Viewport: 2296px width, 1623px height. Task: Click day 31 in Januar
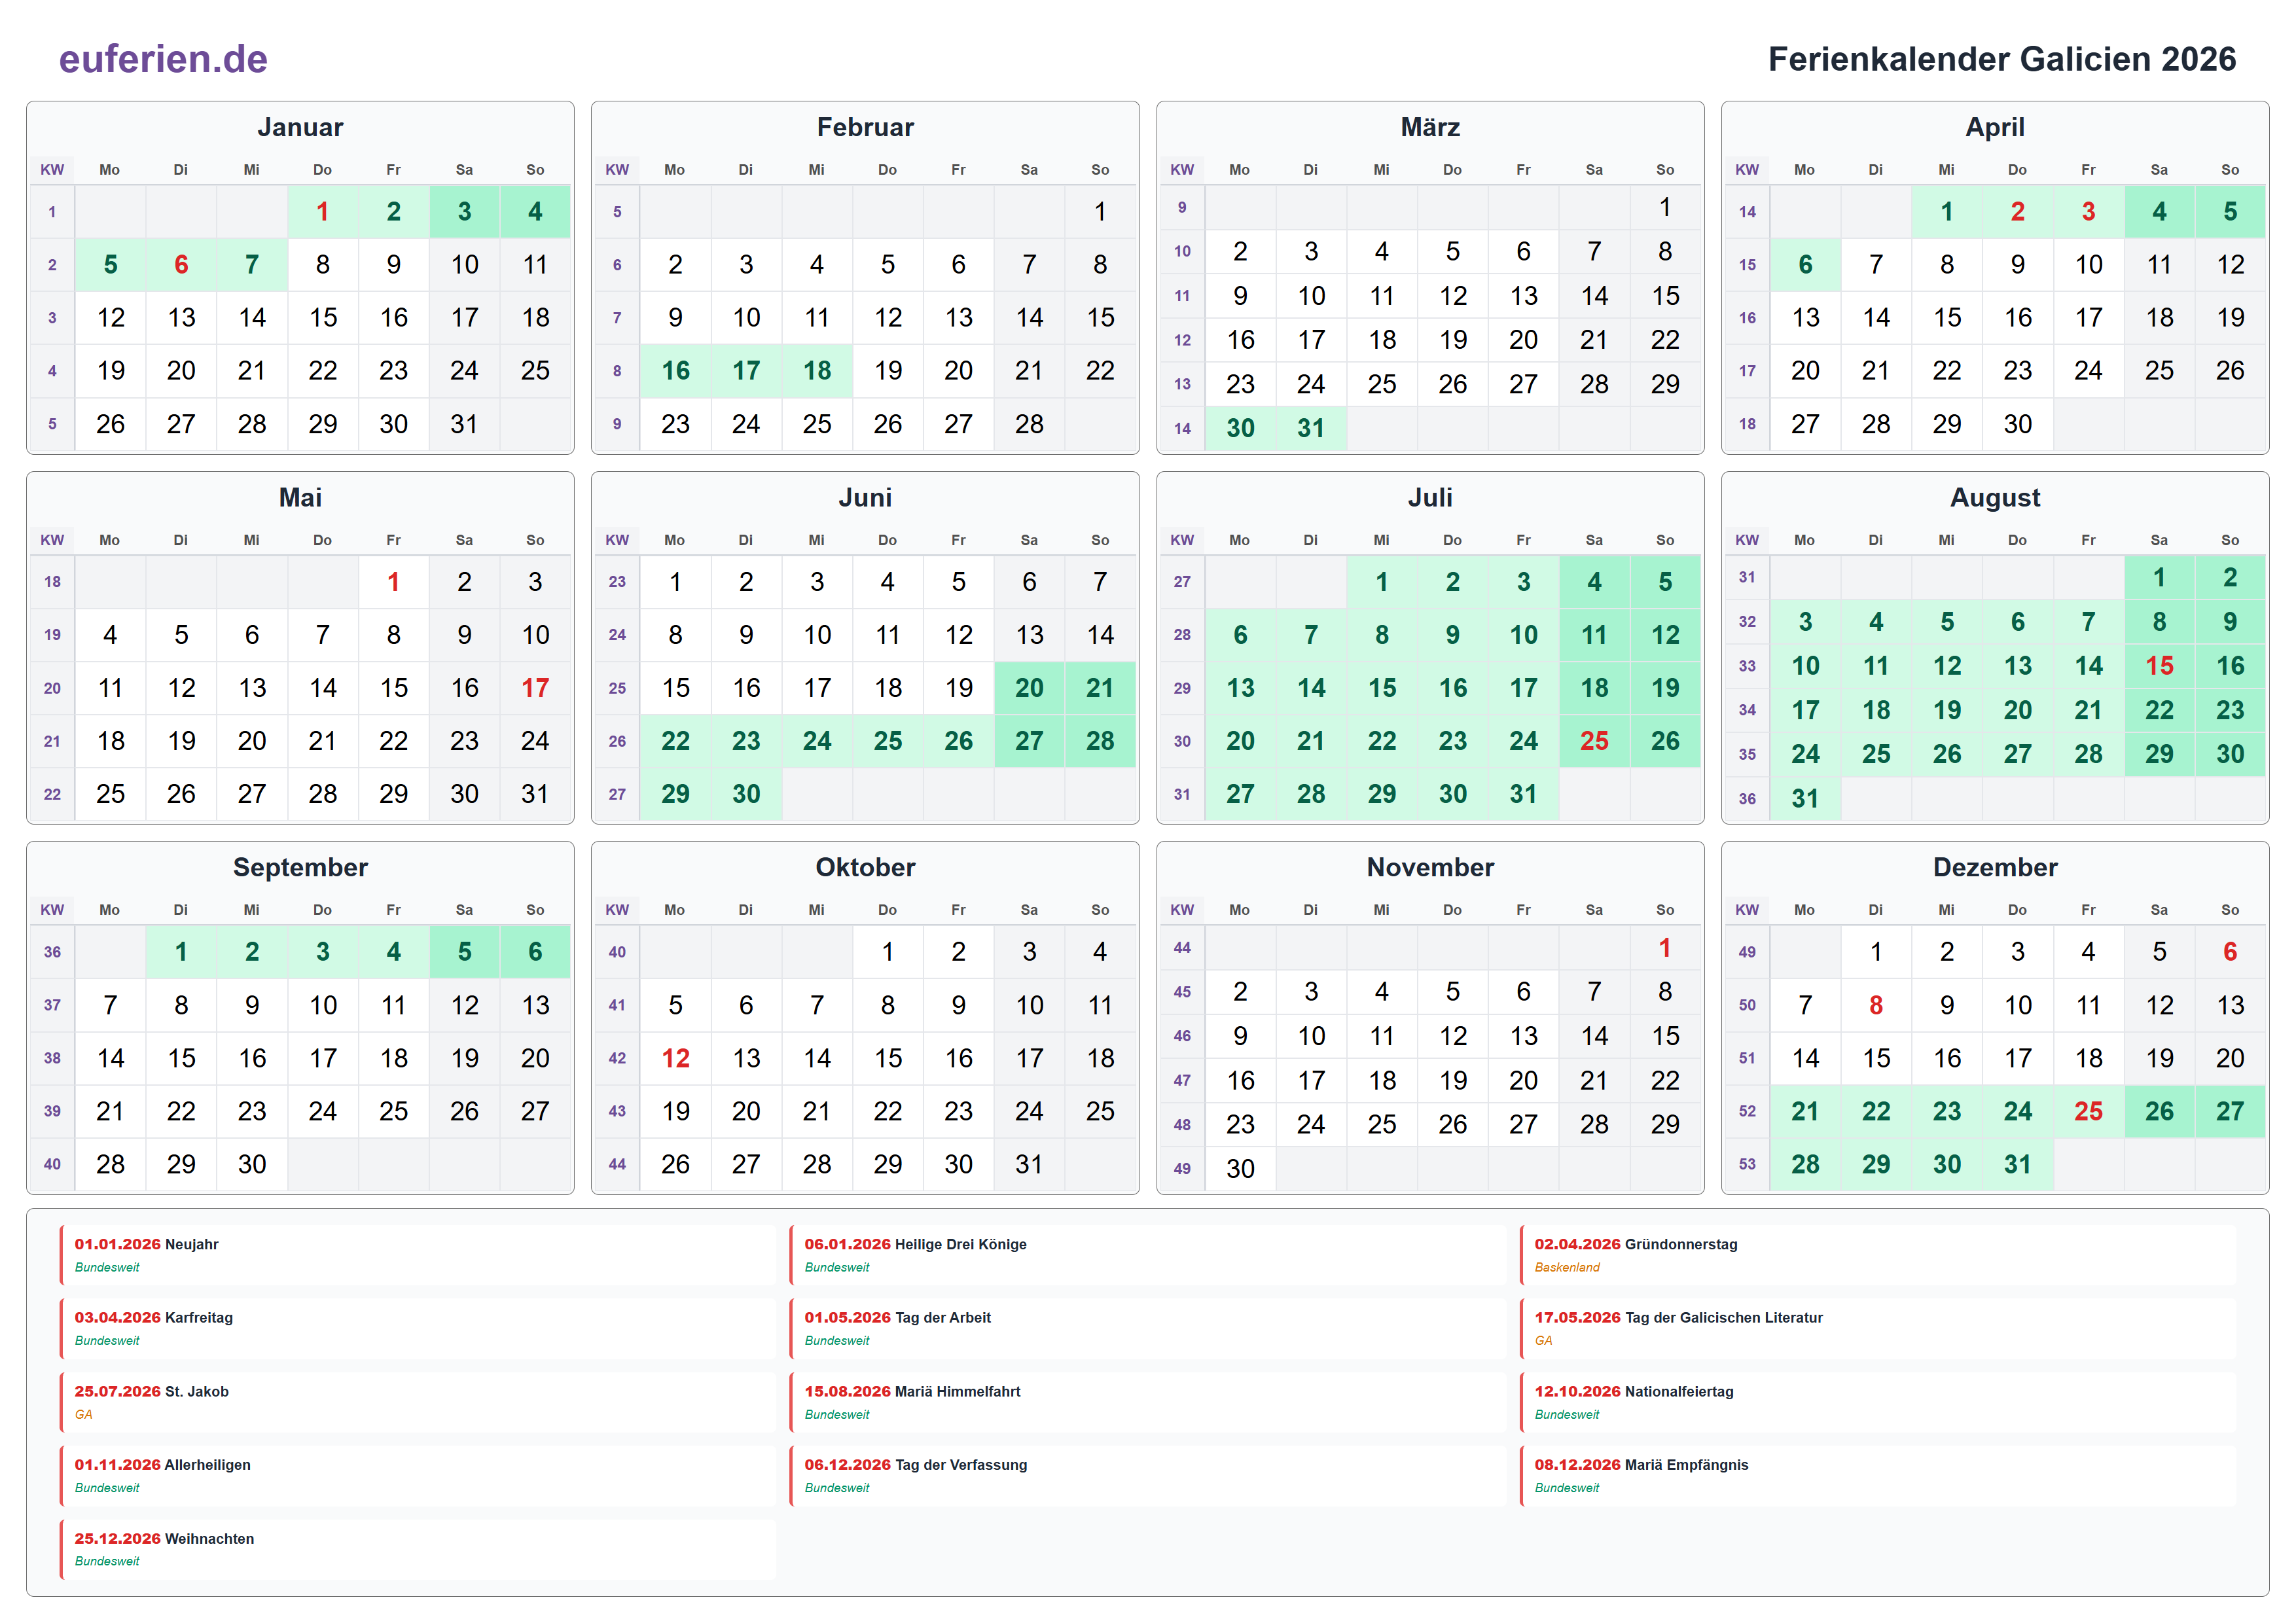(464, 424)
